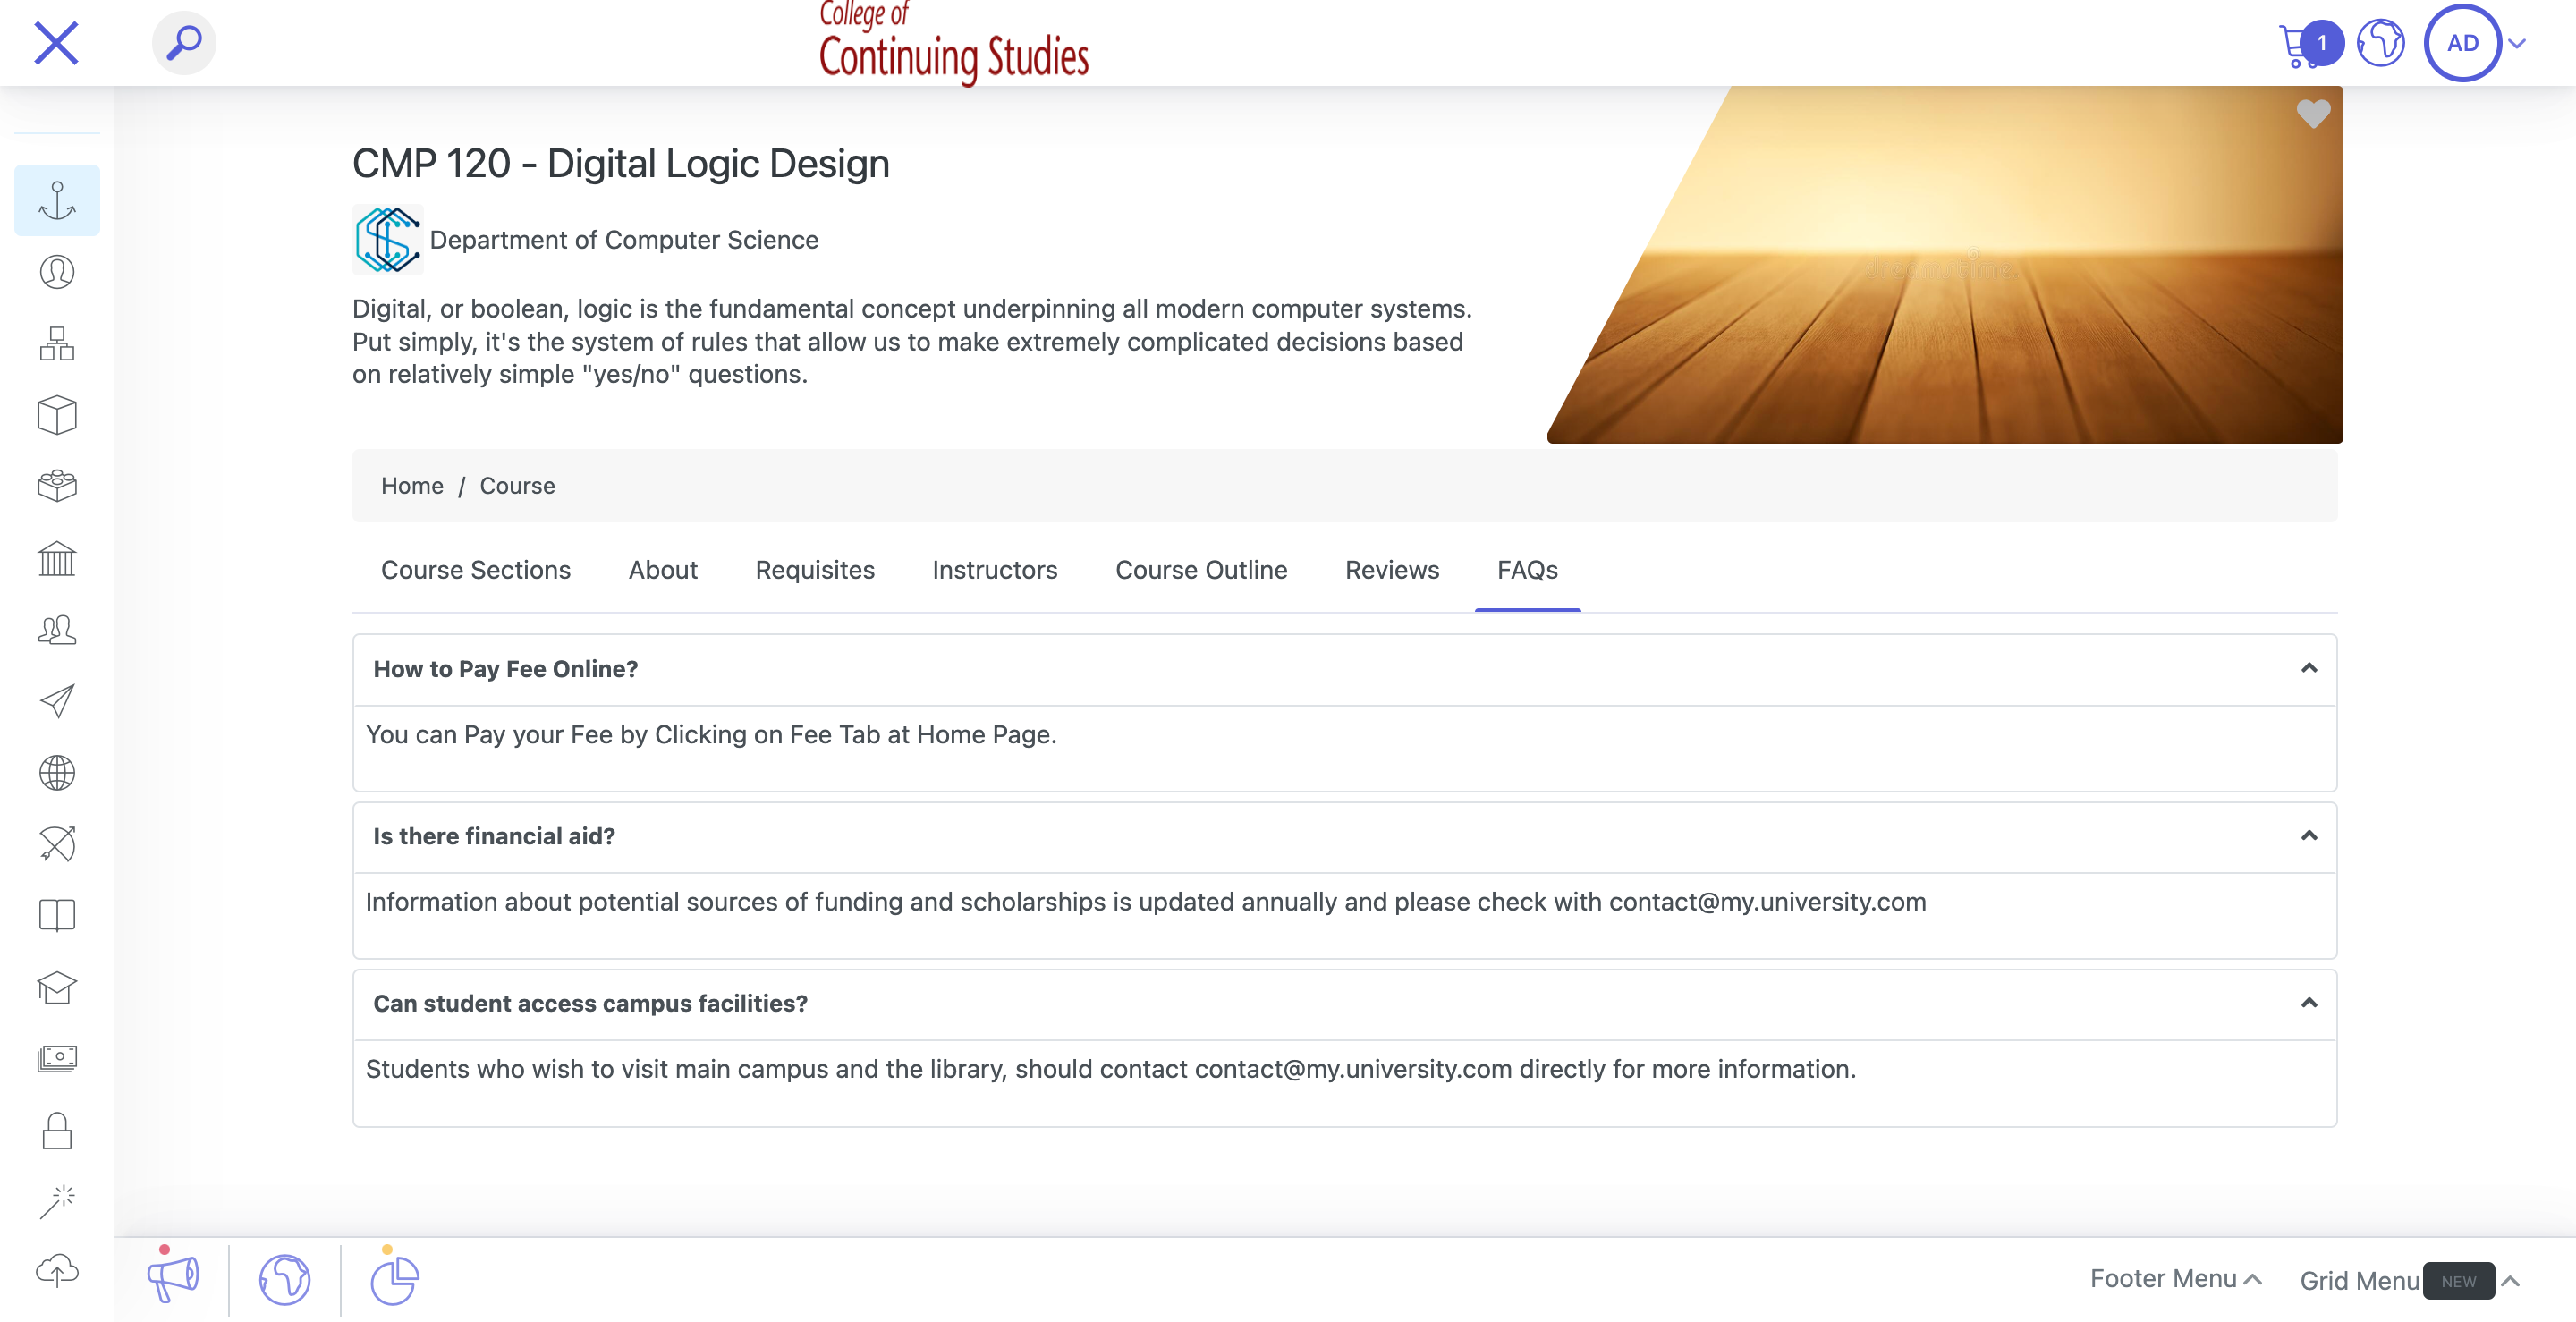
Task: Click the globe icon in top header
Action: [x=2380, y=43]
